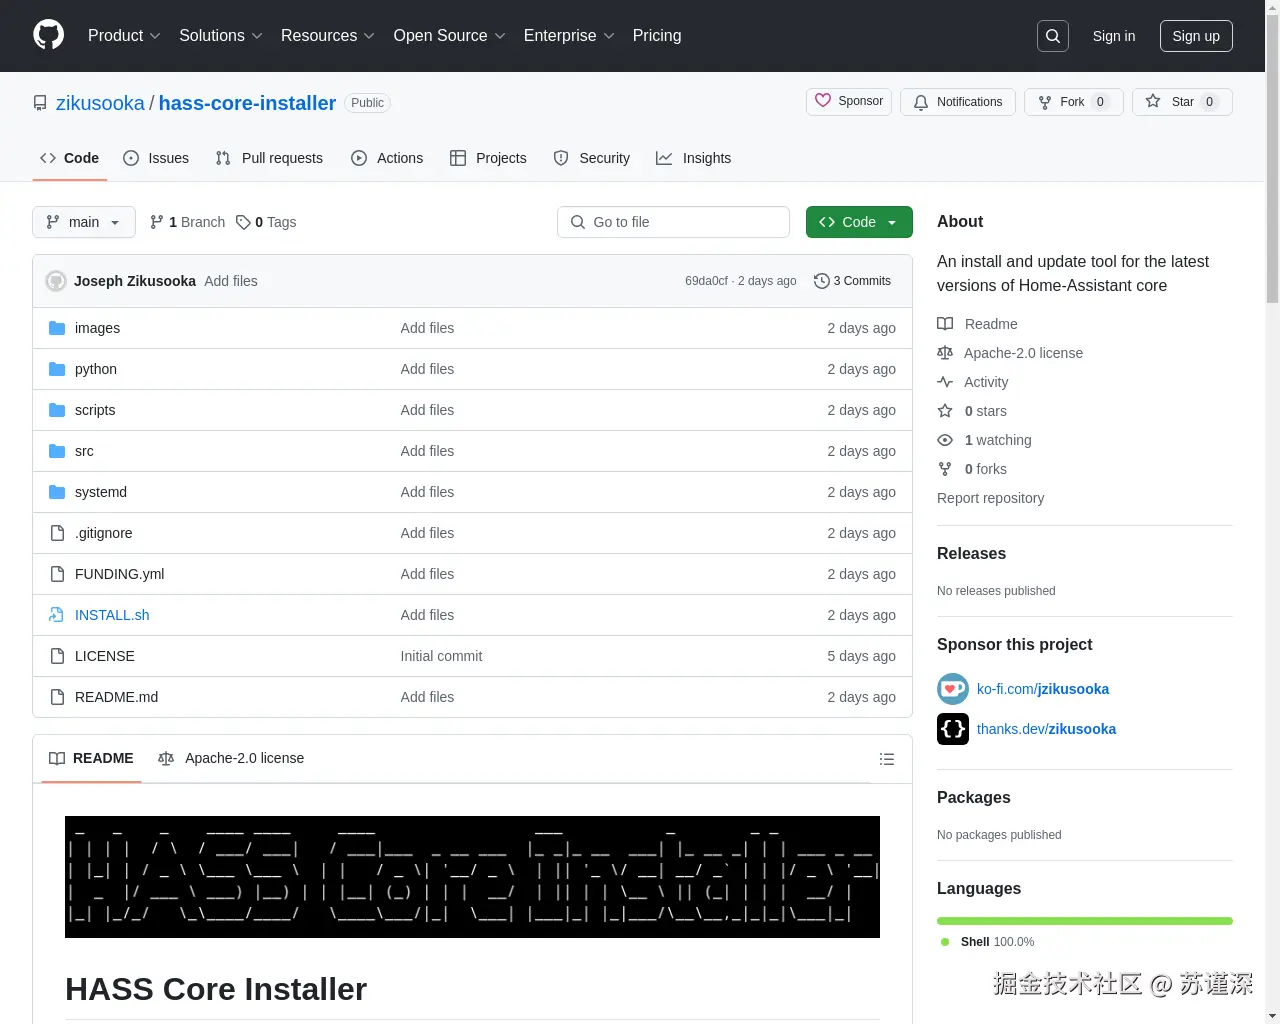Toggle Watch for this repository
This screenshot has width=1280, height=1024.
pos(957,102)
